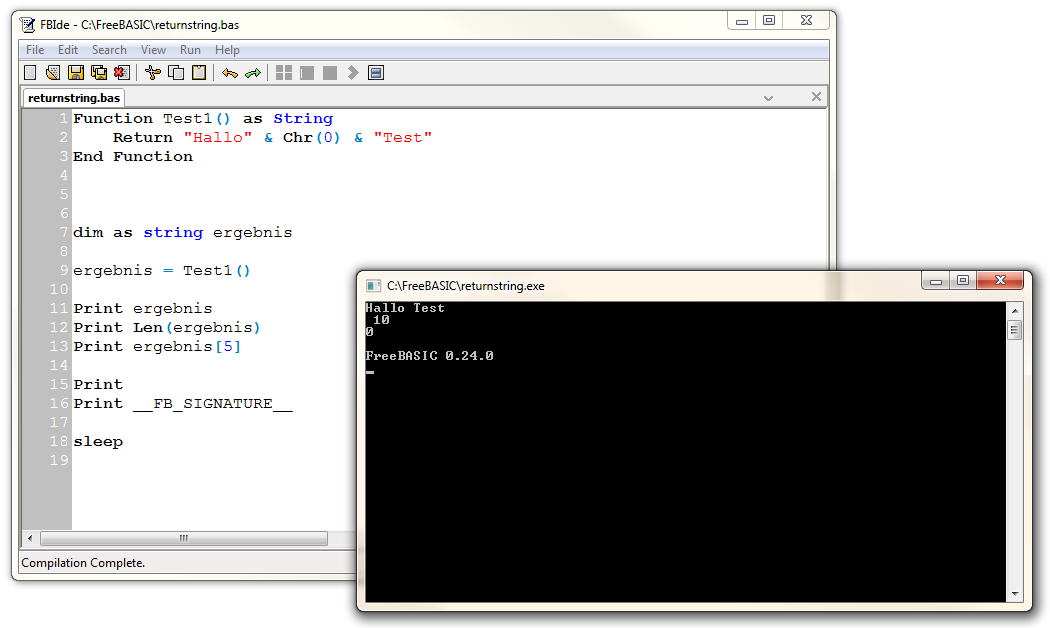Click "Function Test1() as String" on line 1
Screen dimensions: 1050x628
(203, 119)
